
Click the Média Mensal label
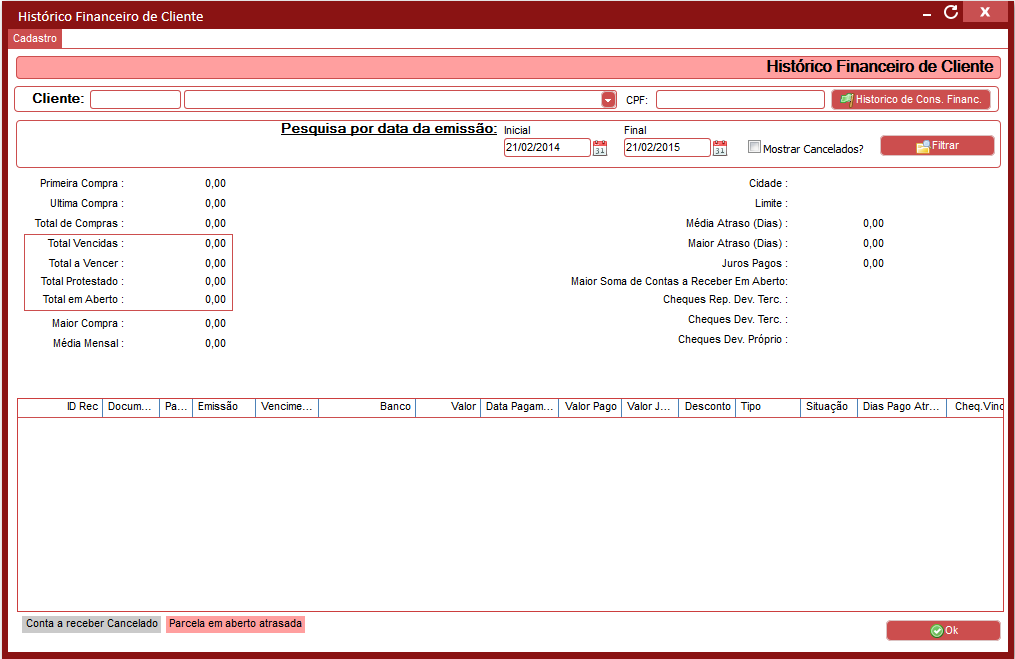[89, 344]
